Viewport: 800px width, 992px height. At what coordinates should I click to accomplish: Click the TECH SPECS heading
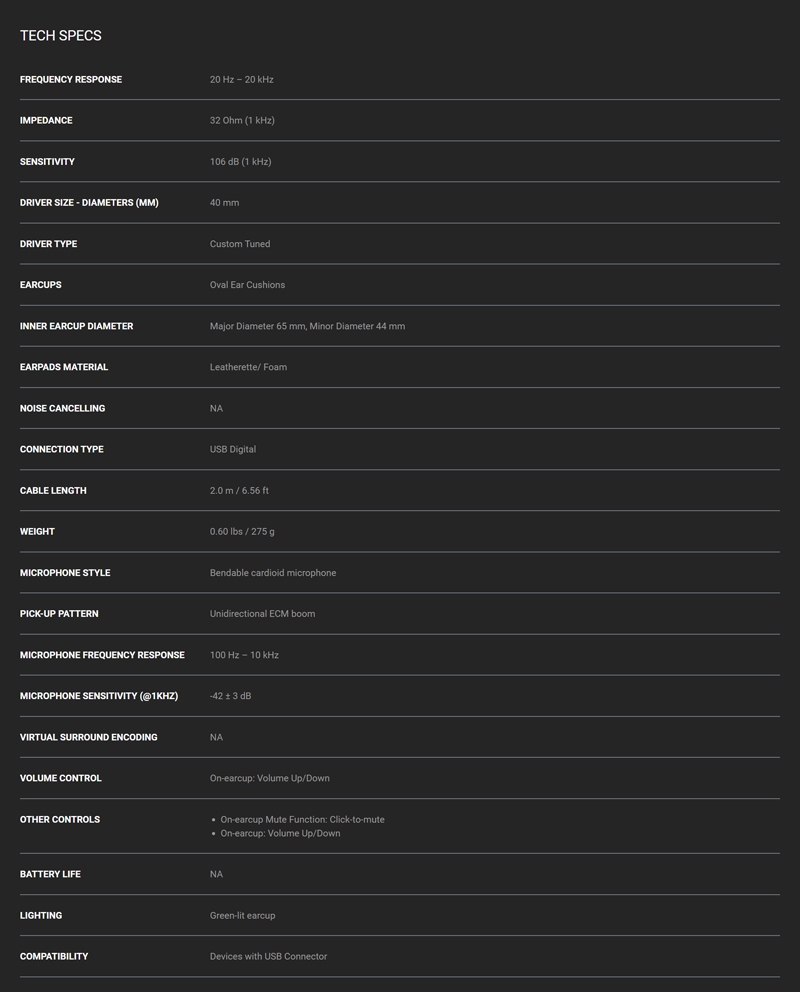(61, 35)
